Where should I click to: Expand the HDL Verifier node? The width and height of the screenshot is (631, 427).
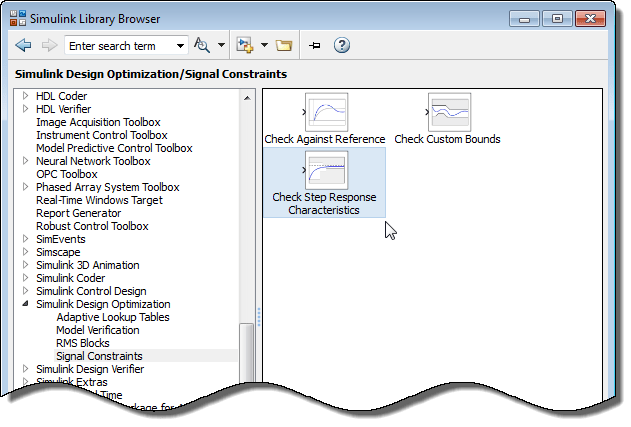[25, 109]
